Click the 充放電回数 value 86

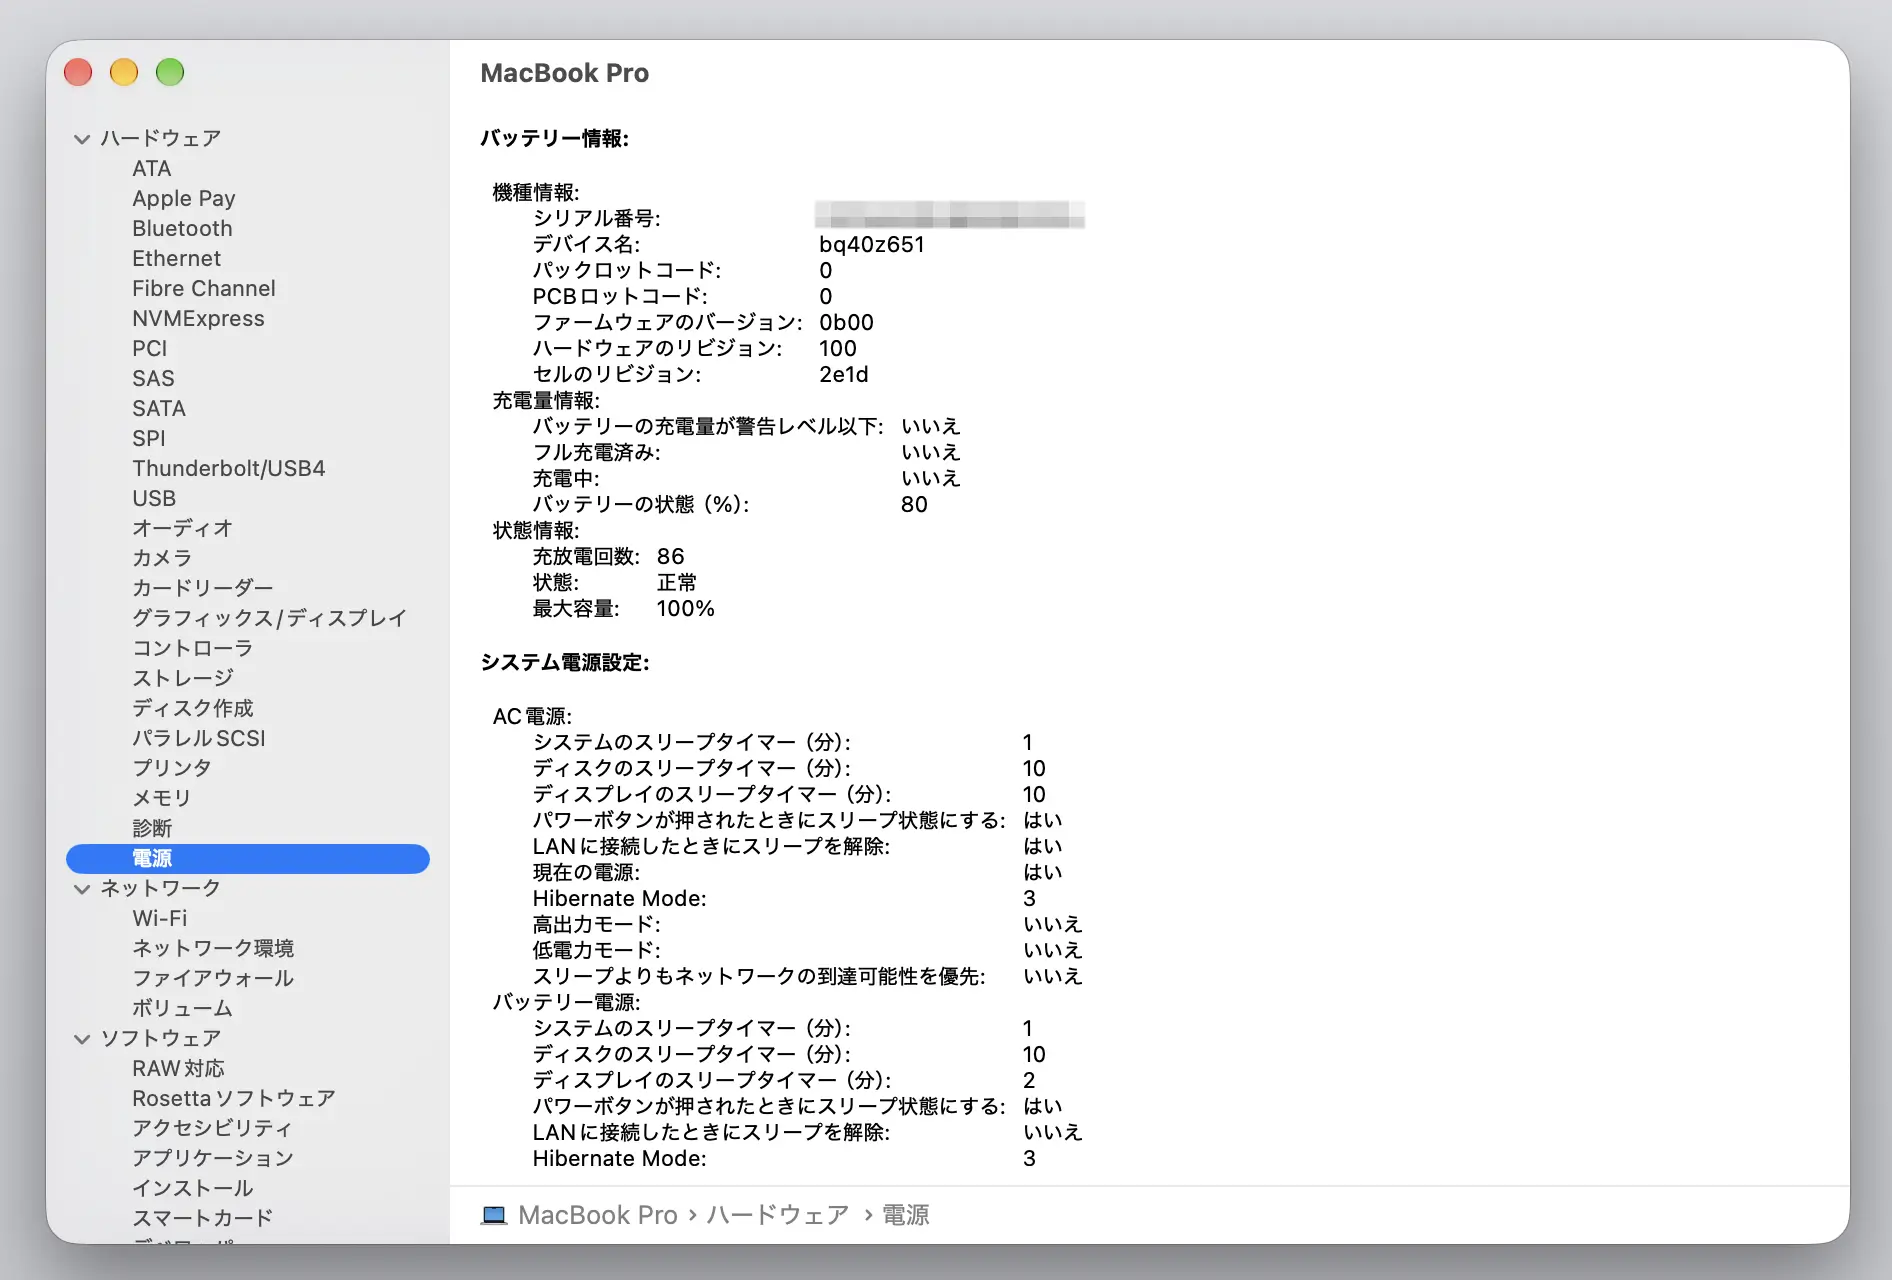tap(671, 557)
